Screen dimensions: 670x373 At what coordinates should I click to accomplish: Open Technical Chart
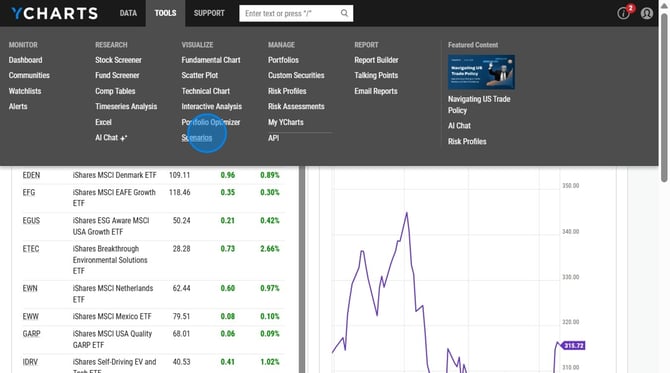[x=206, y=91]
